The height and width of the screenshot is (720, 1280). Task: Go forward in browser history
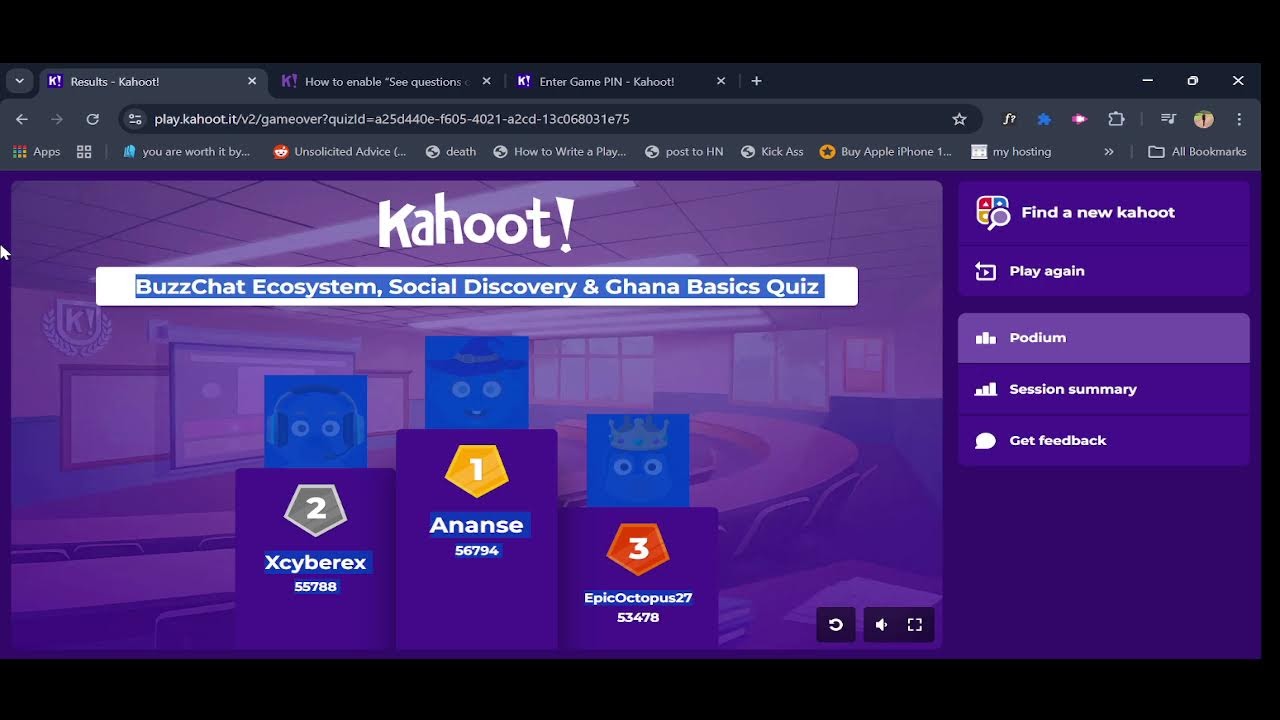tap(57, 119)
